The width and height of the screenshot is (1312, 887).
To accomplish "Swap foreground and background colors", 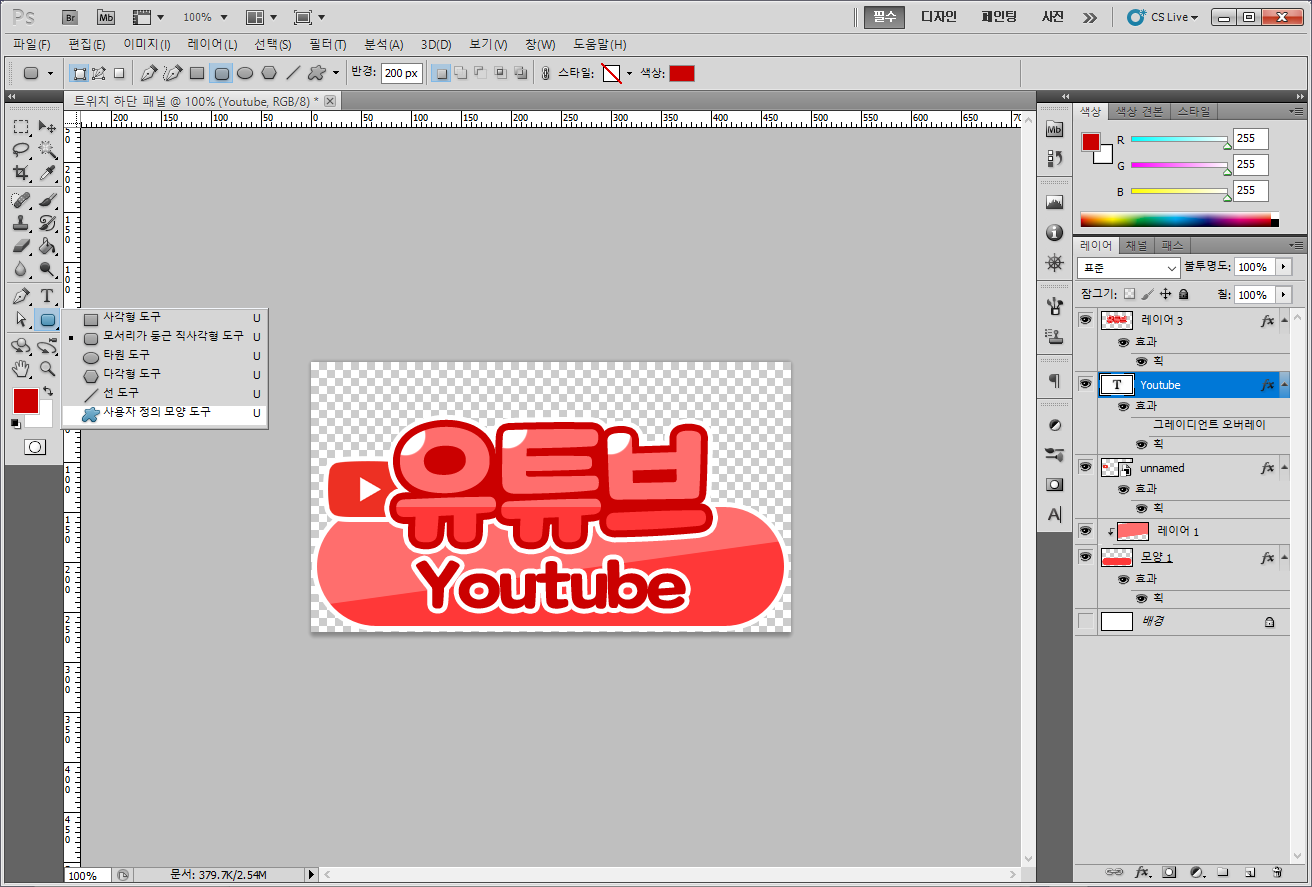I will 46,391.
